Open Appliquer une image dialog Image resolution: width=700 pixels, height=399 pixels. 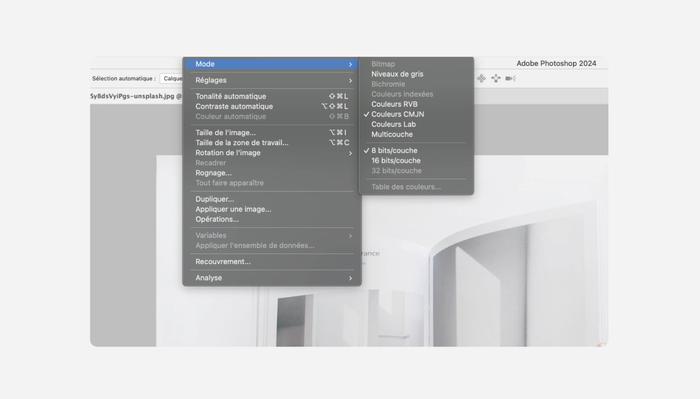271,209
